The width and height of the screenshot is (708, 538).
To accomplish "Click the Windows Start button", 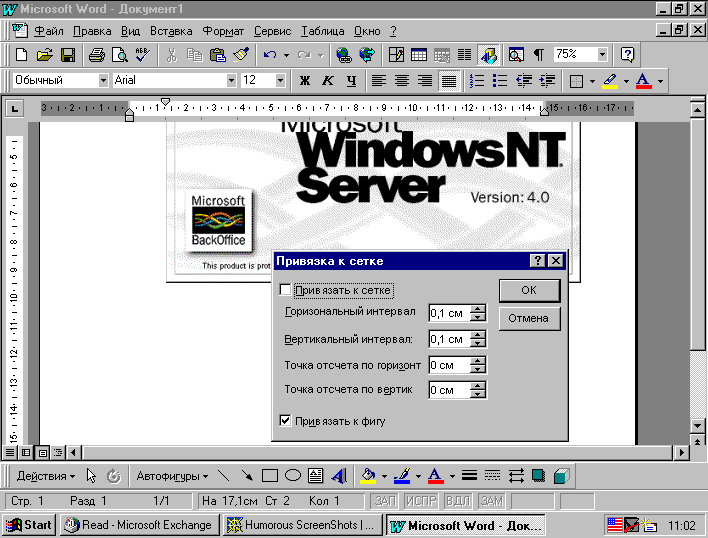I will [28, 525].
